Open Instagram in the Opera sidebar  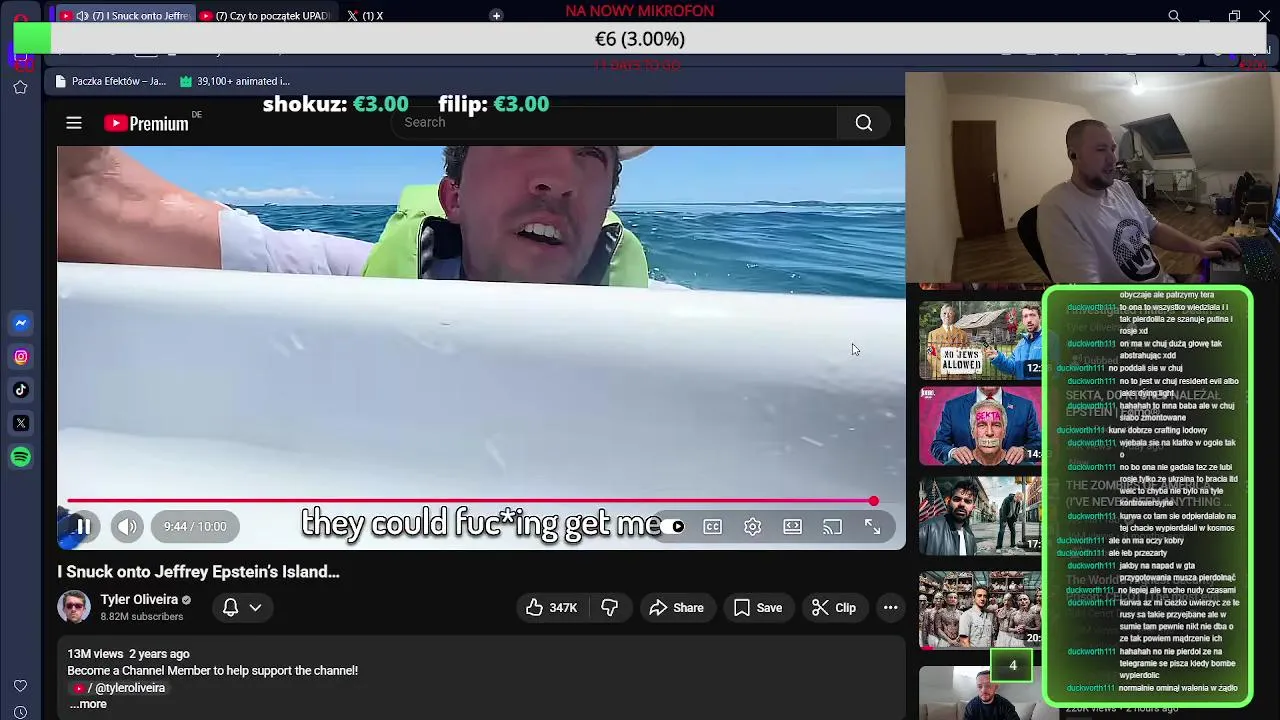click(21, 356)
